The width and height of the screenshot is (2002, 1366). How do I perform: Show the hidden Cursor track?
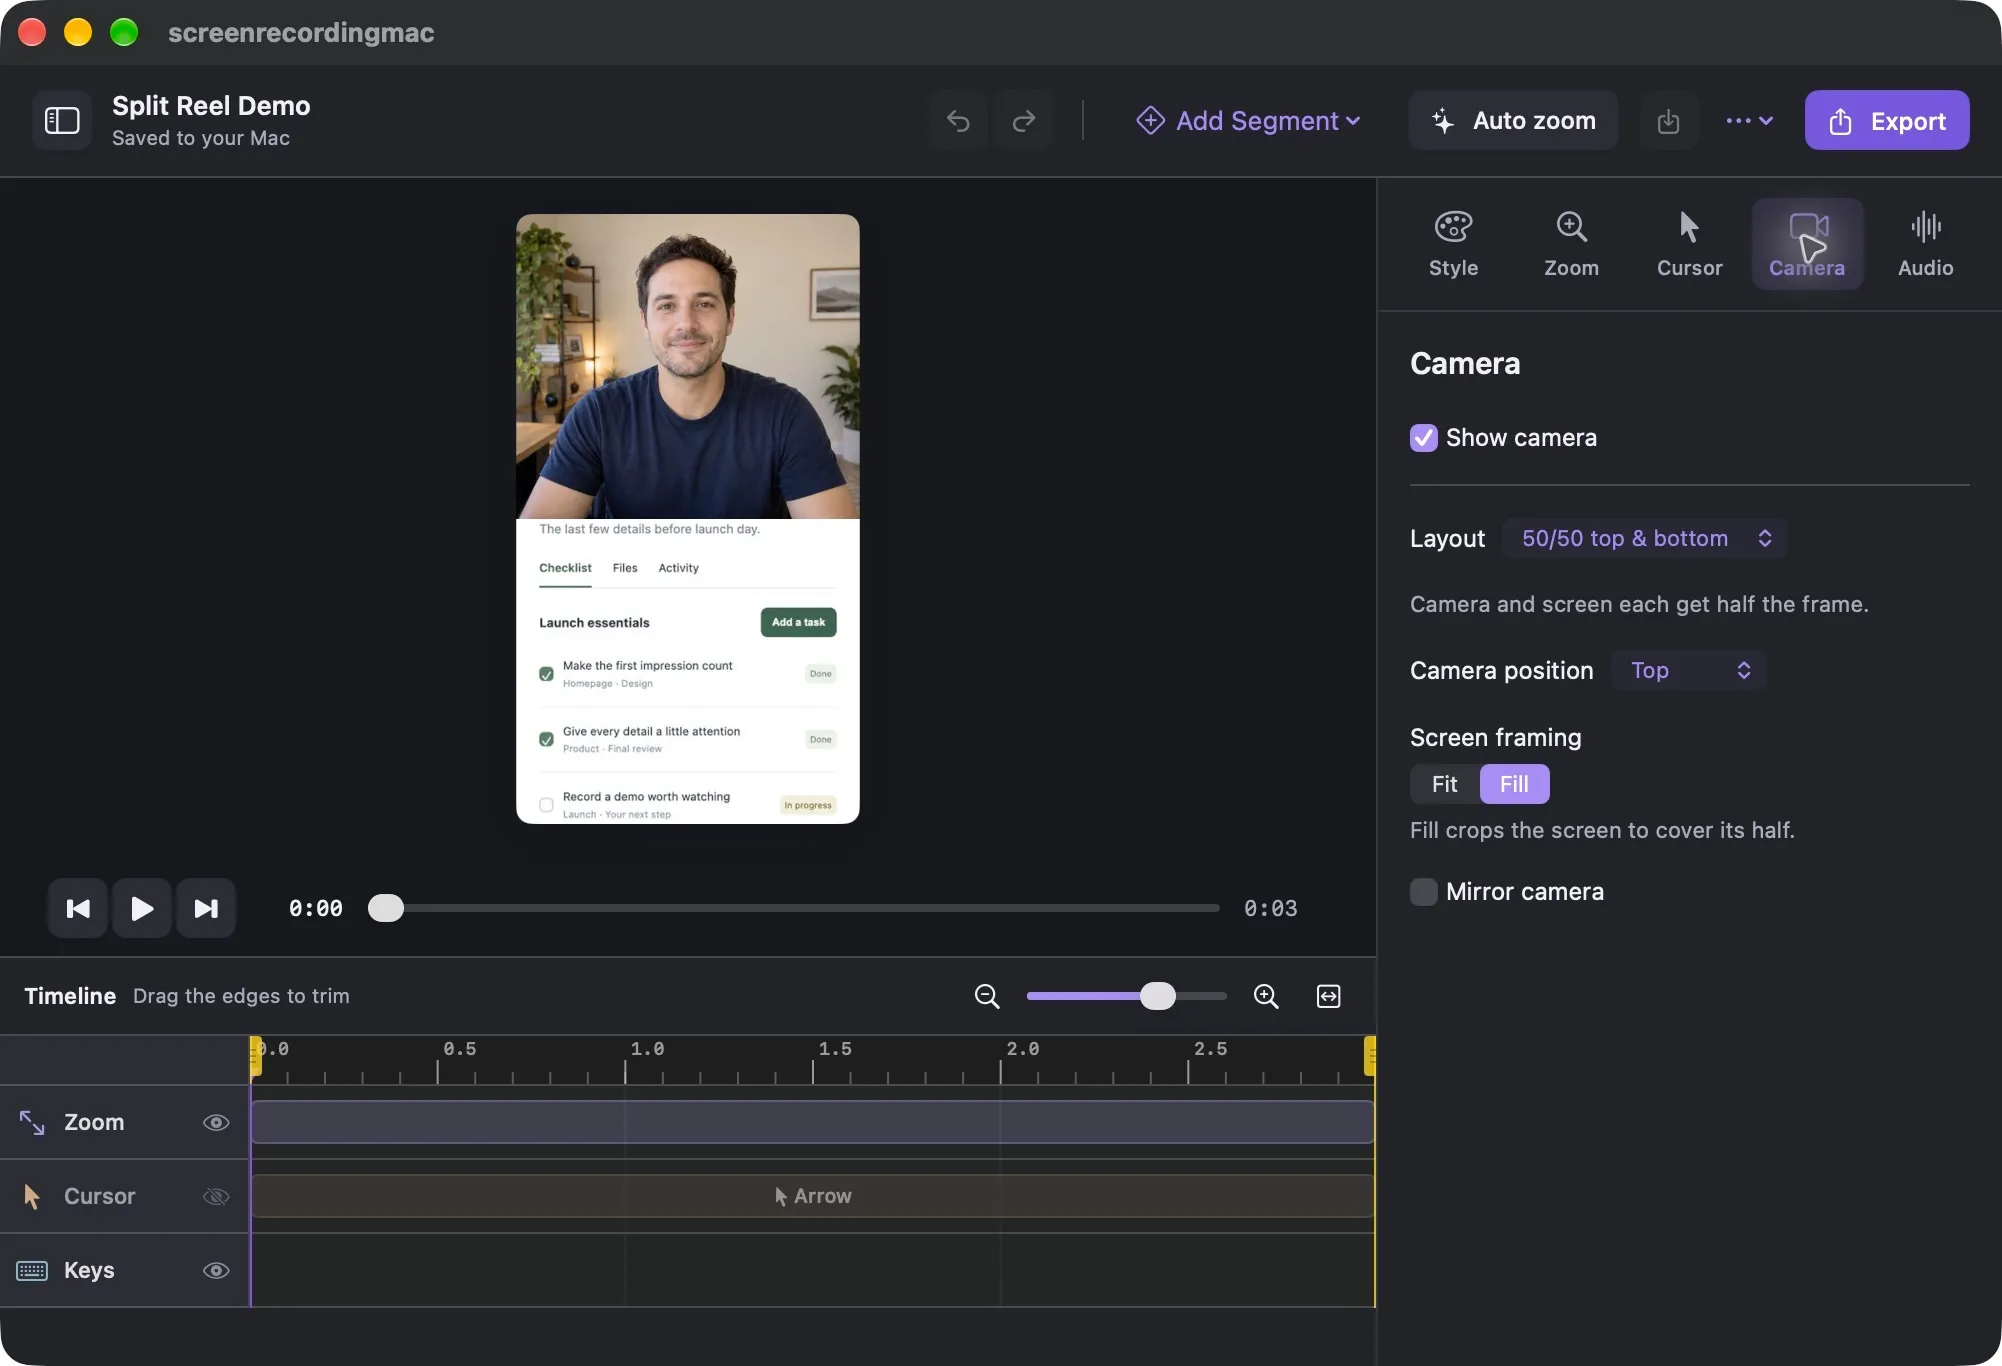click(x=216, y=1197)
